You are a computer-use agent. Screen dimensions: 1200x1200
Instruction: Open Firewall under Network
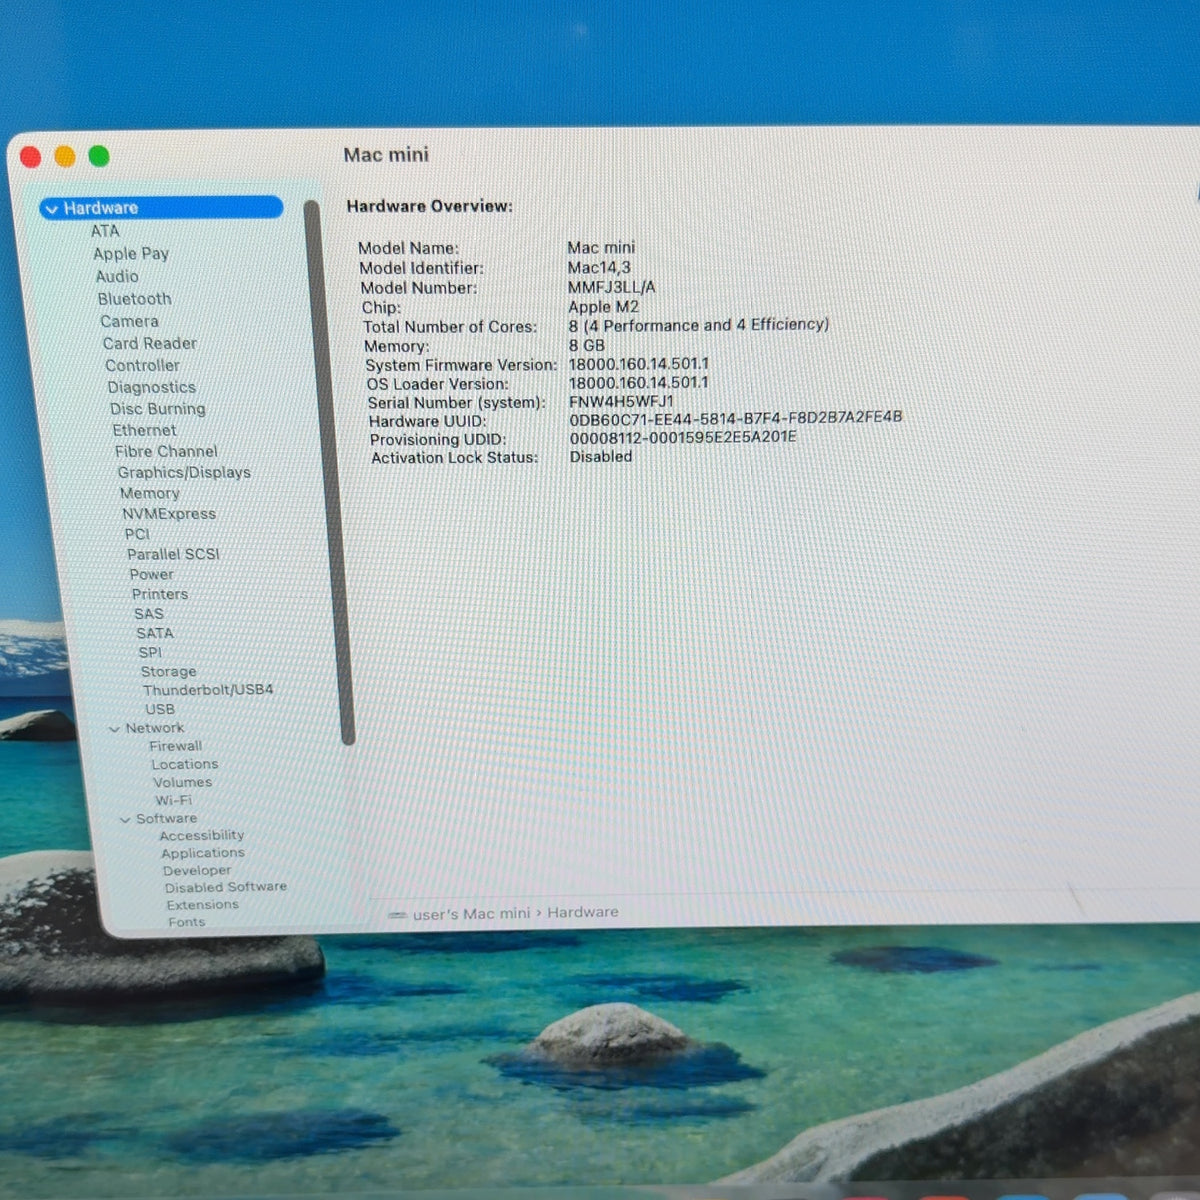point(175,746)
